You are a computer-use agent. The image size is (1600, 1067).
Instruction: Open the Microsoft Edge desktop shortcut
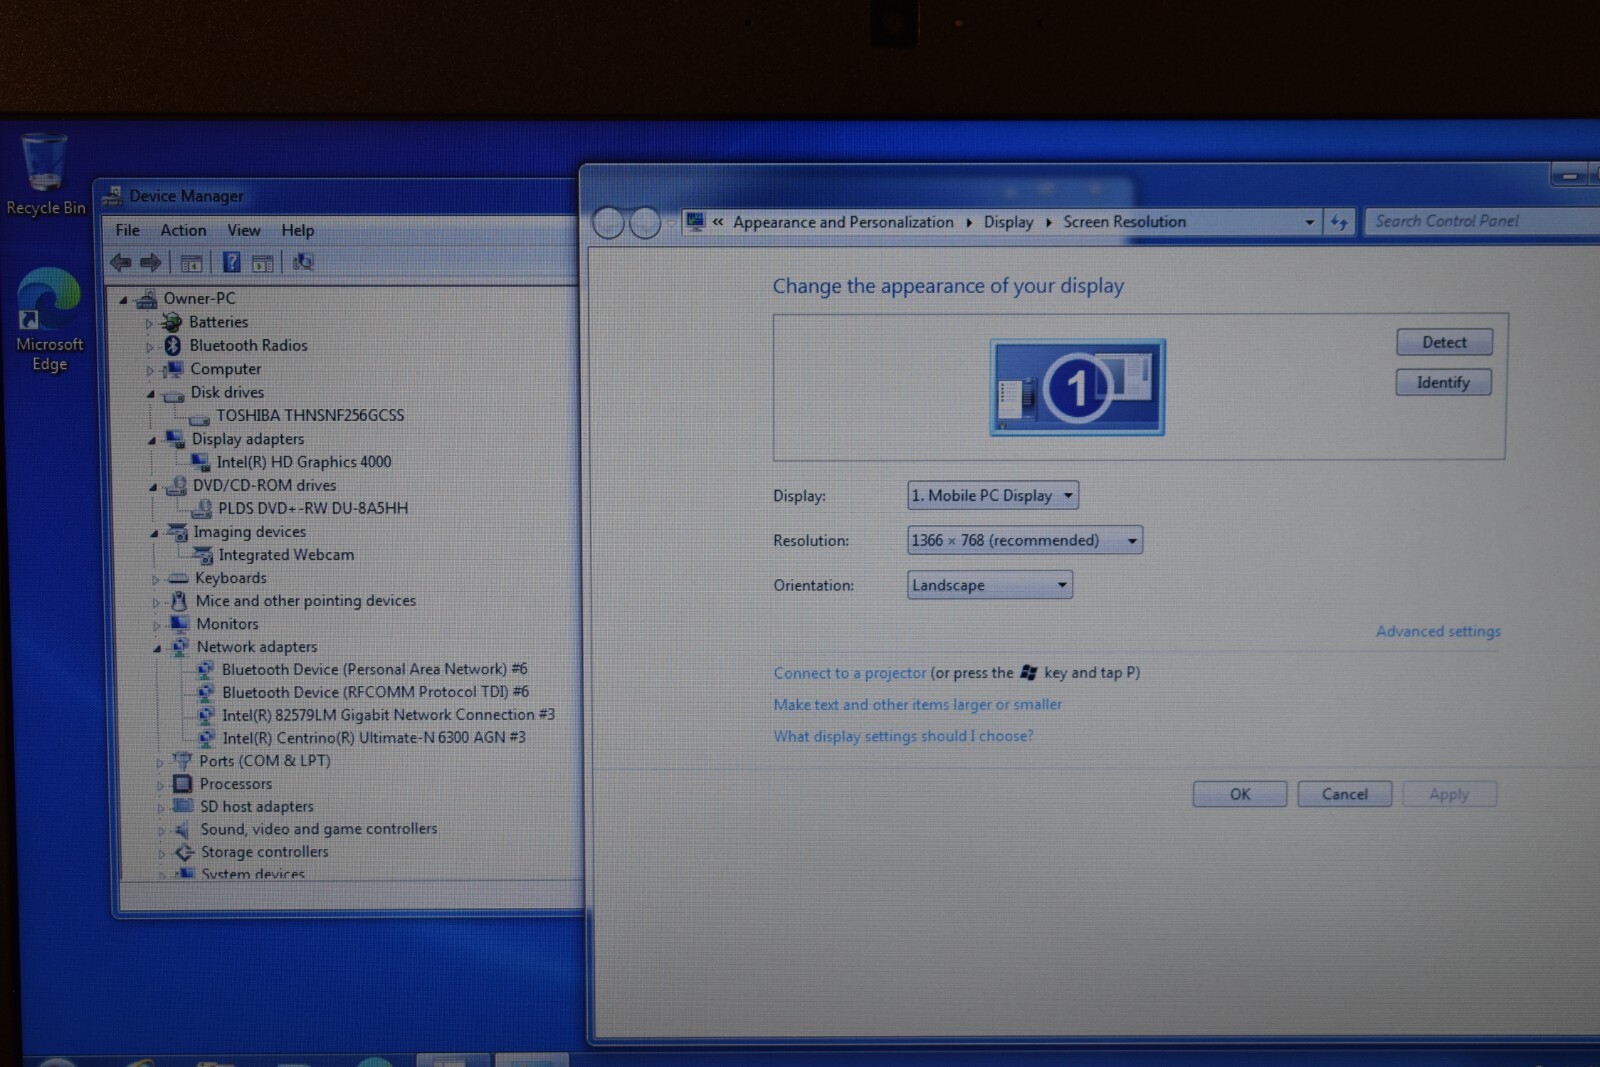49,320
